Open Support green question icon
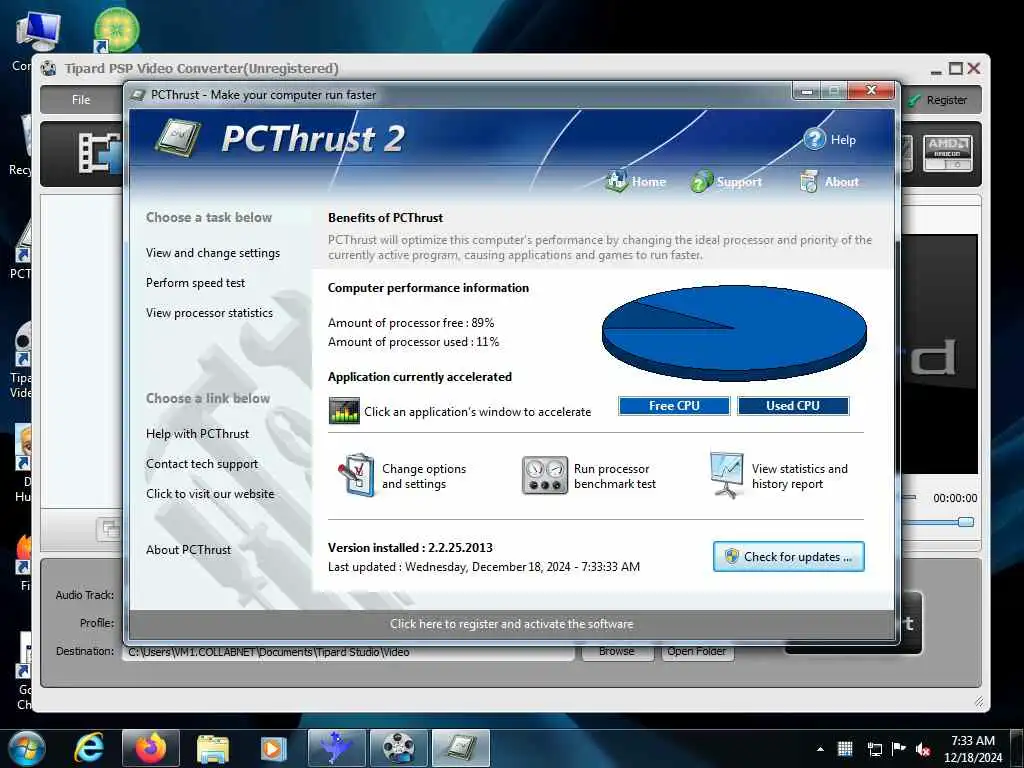1024x768 pixels. click(701, 182)
